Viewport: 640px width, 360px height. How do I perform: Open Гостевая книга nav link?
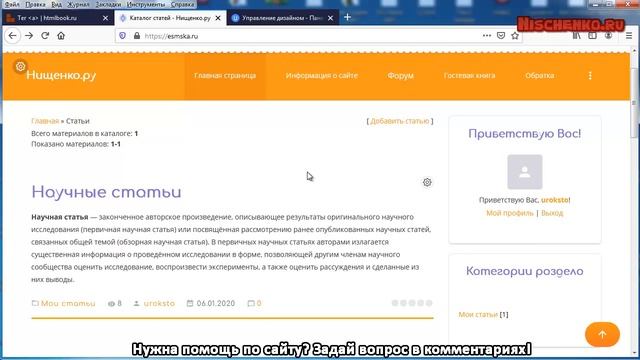469,76
